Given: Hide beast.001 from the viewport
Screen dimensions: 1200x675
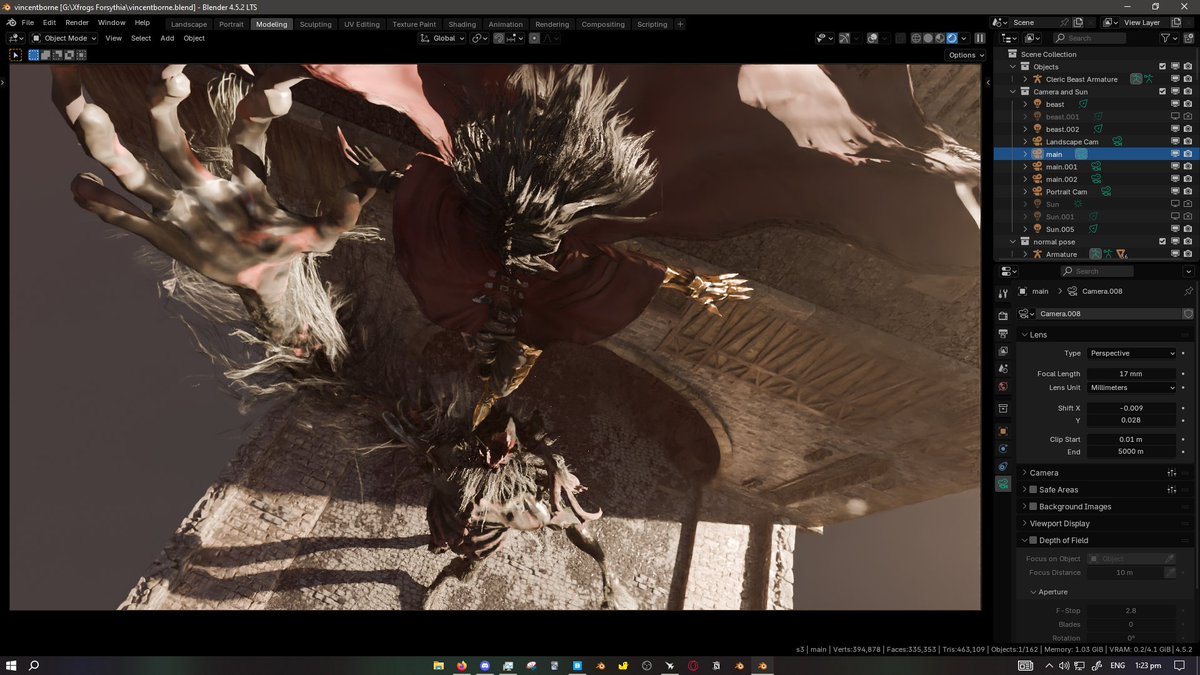Looking at the screenshot, I should (1174, 116).
